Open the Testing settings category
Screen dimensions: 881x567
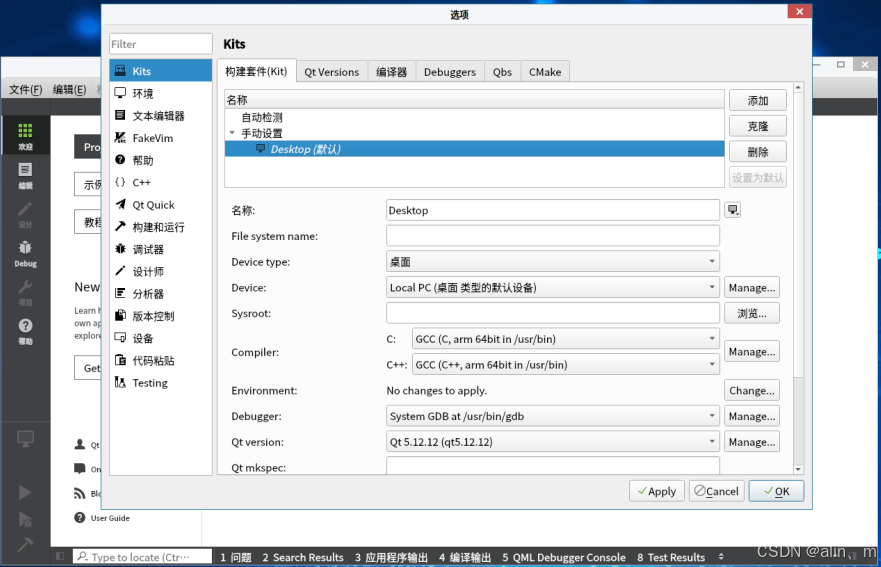pos(161,383)
